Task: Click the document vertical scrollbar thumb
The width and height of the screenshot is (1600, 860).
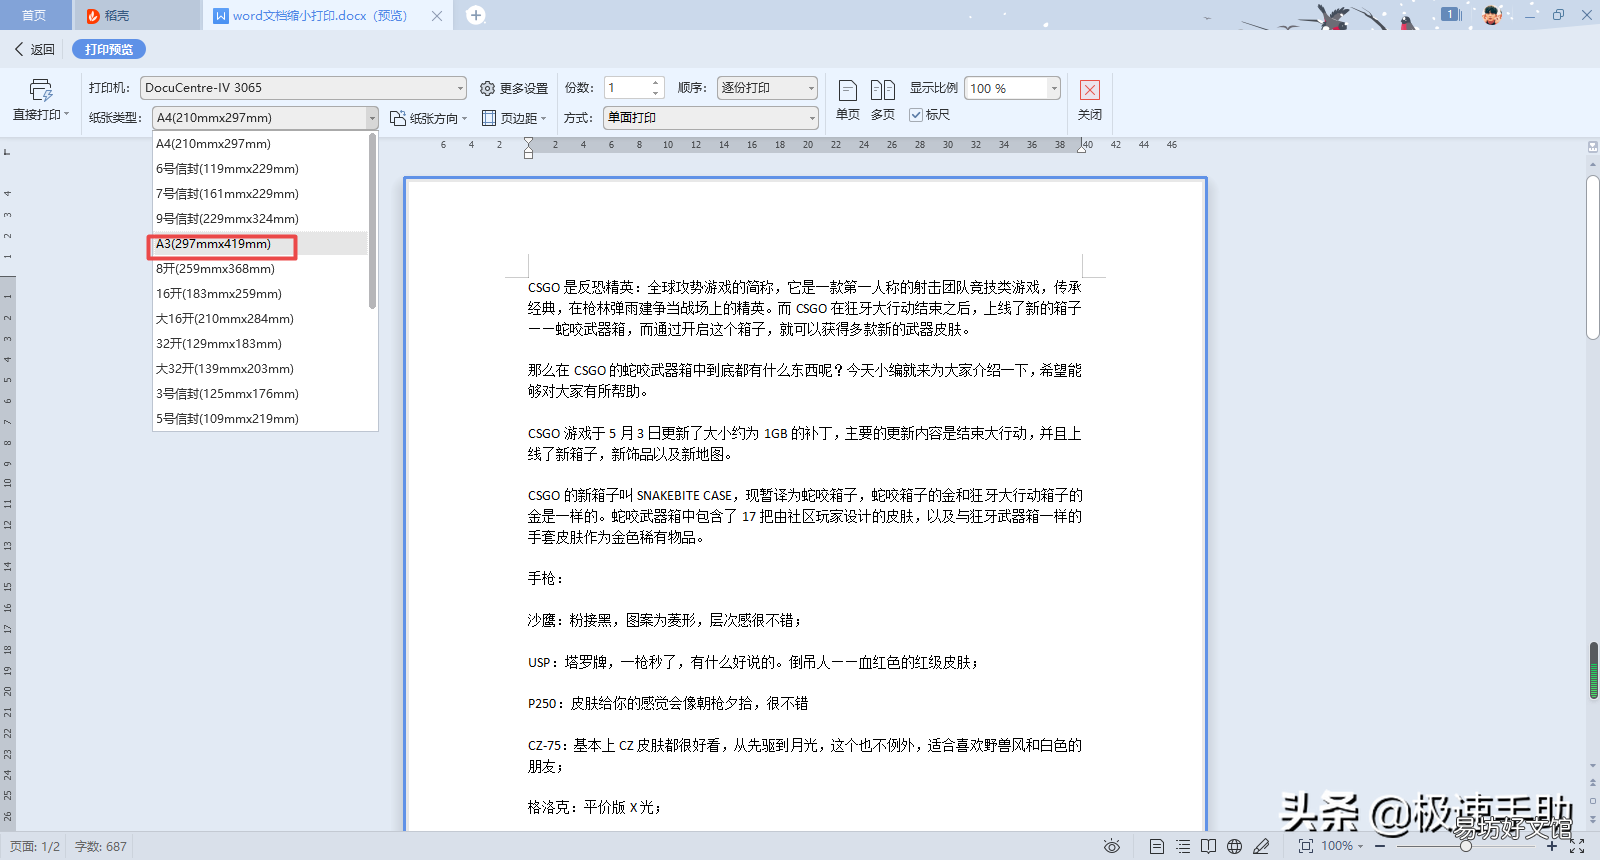Action: pyautogui.click(x=1593, y=258)
